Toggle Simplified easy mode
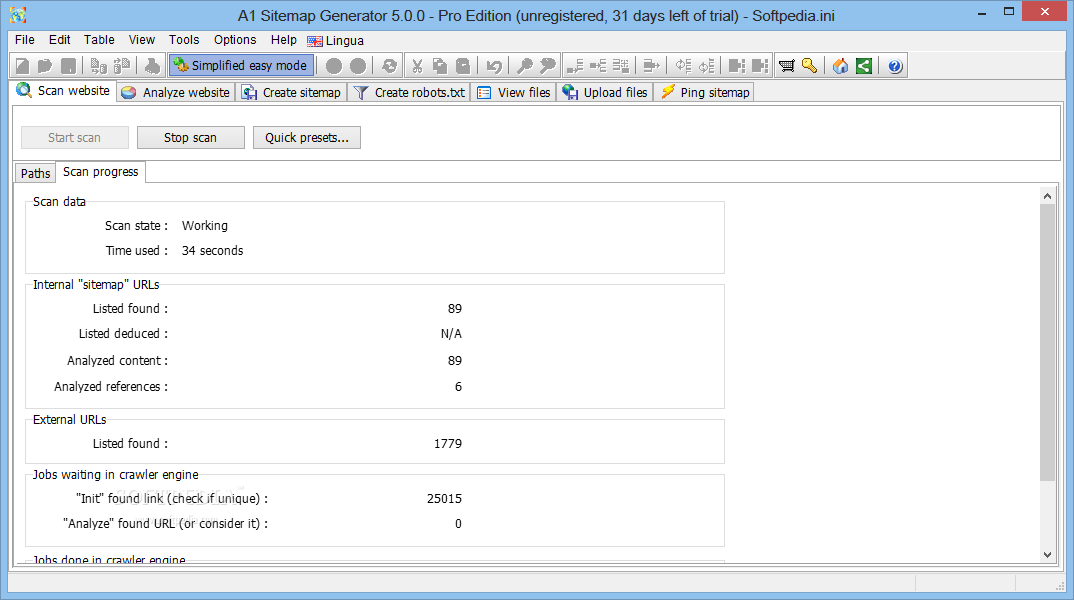 [241, 66]
